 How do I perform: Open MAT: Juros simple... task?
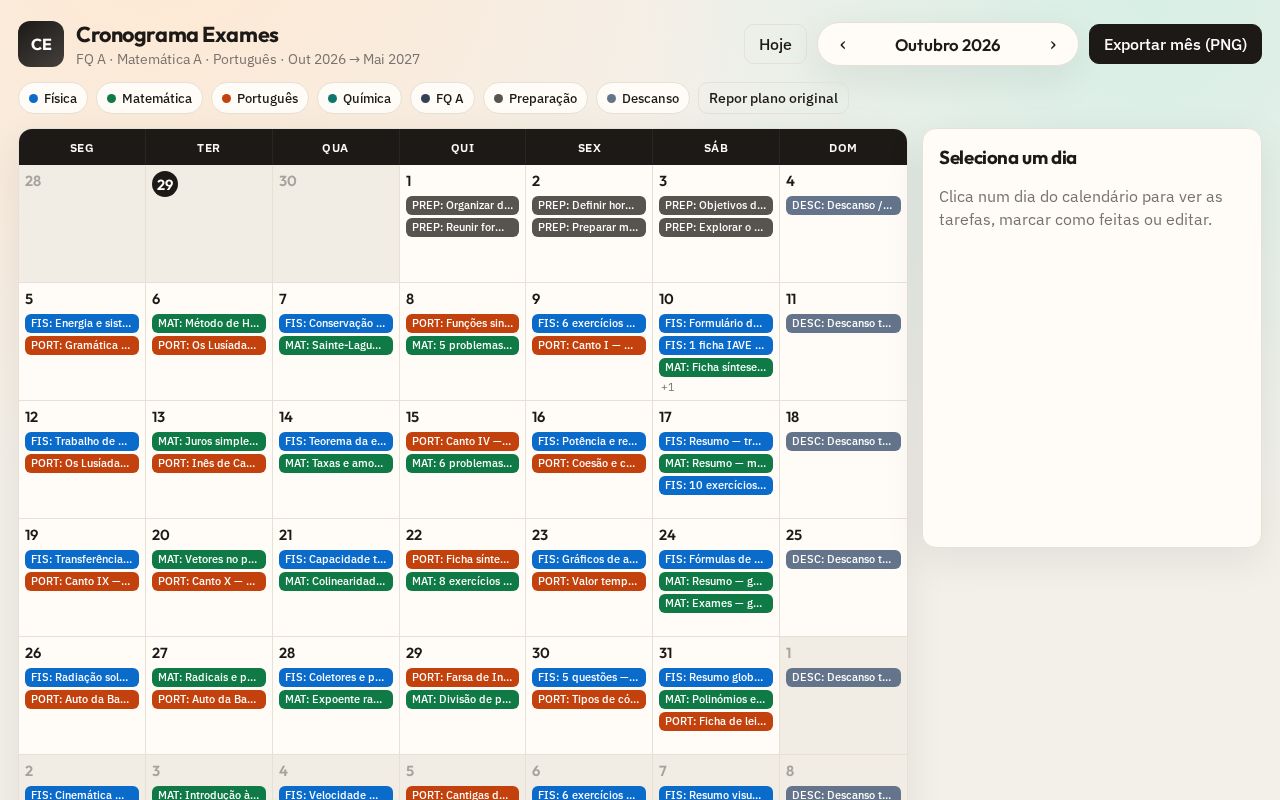[209, 441]
